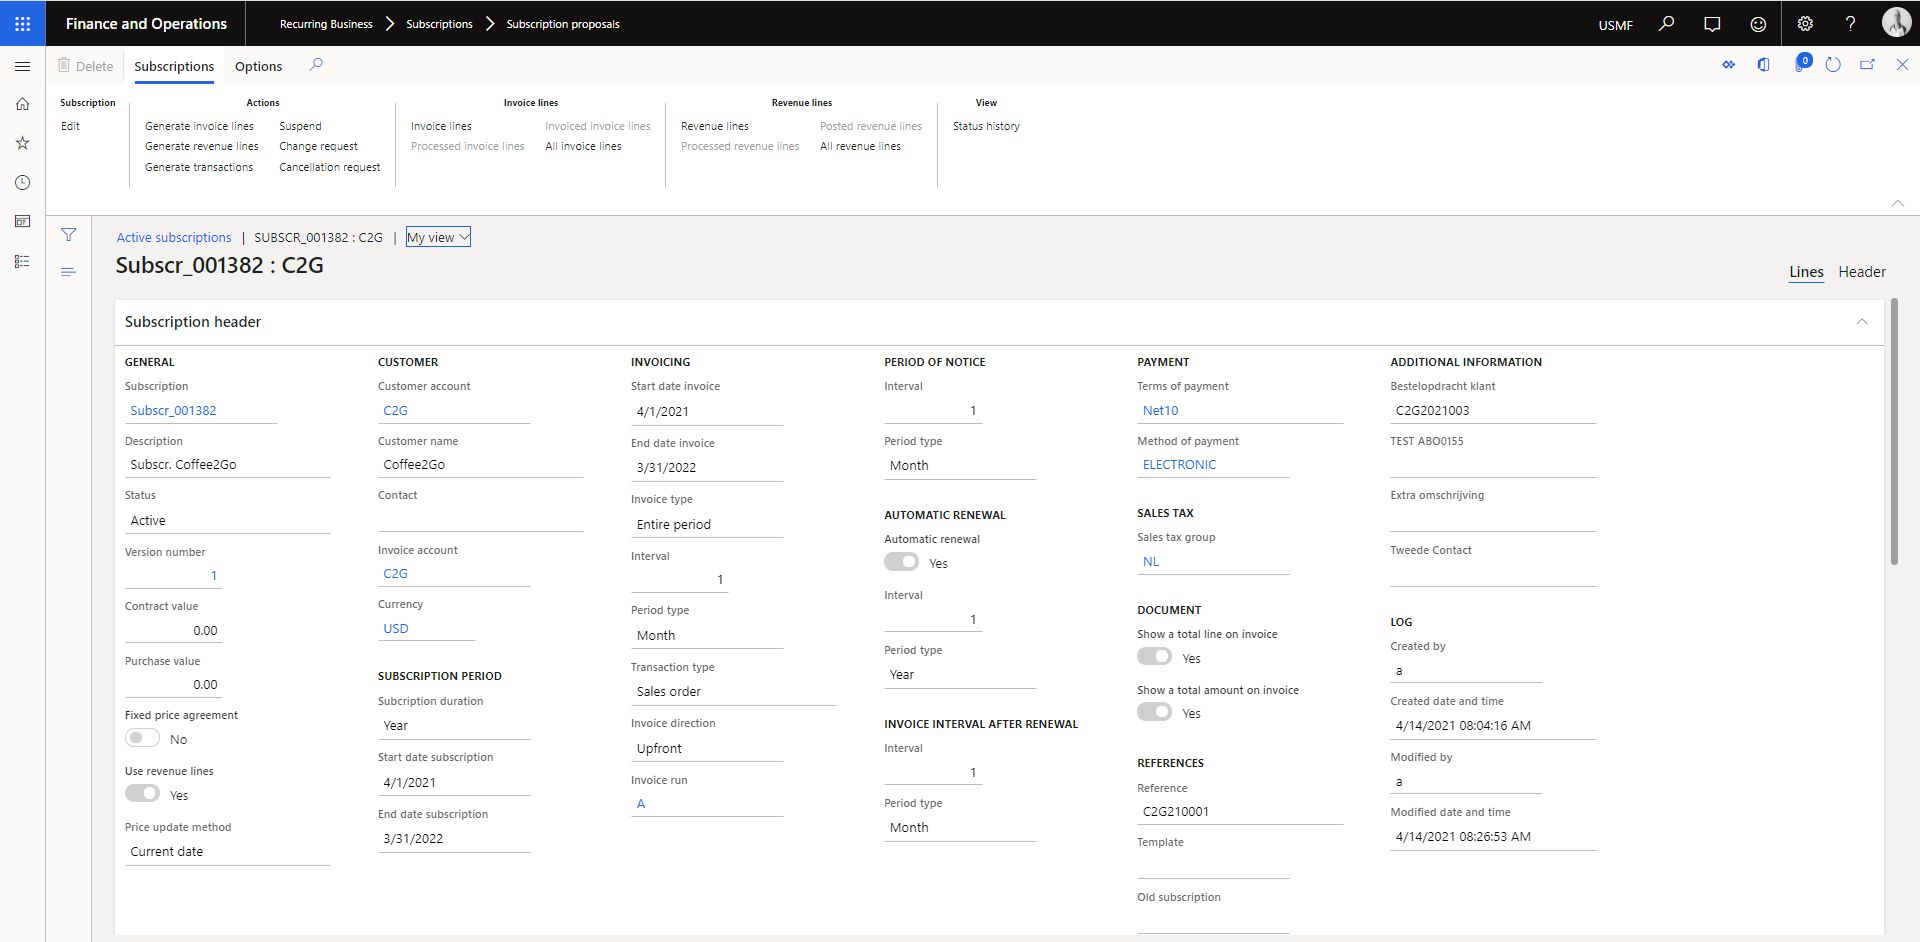Open the Favorites star in sidebar
This screenshot has height=942, width=1920.
pos(22,143)
